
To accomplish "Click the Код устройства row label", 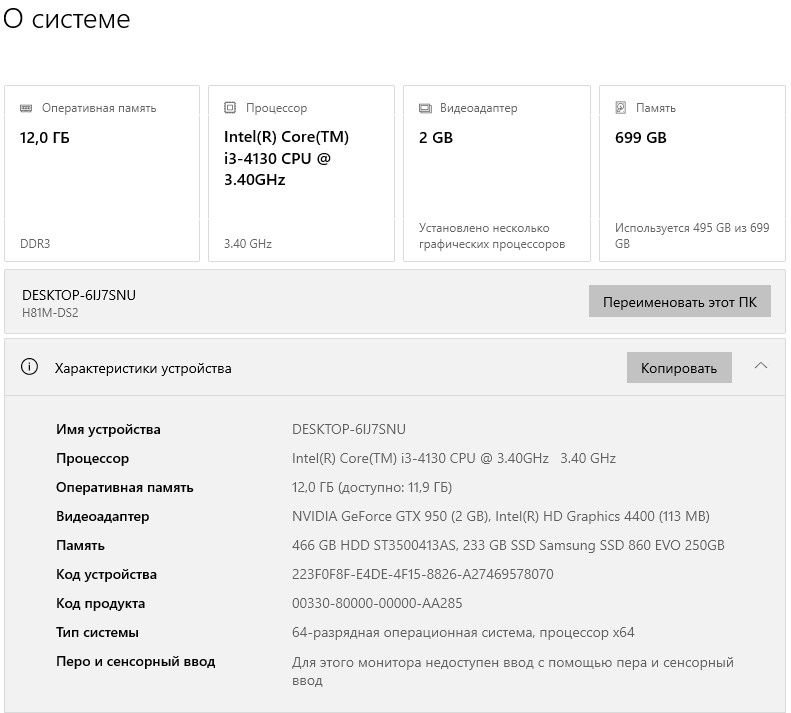I will click(x=106, y=574).
